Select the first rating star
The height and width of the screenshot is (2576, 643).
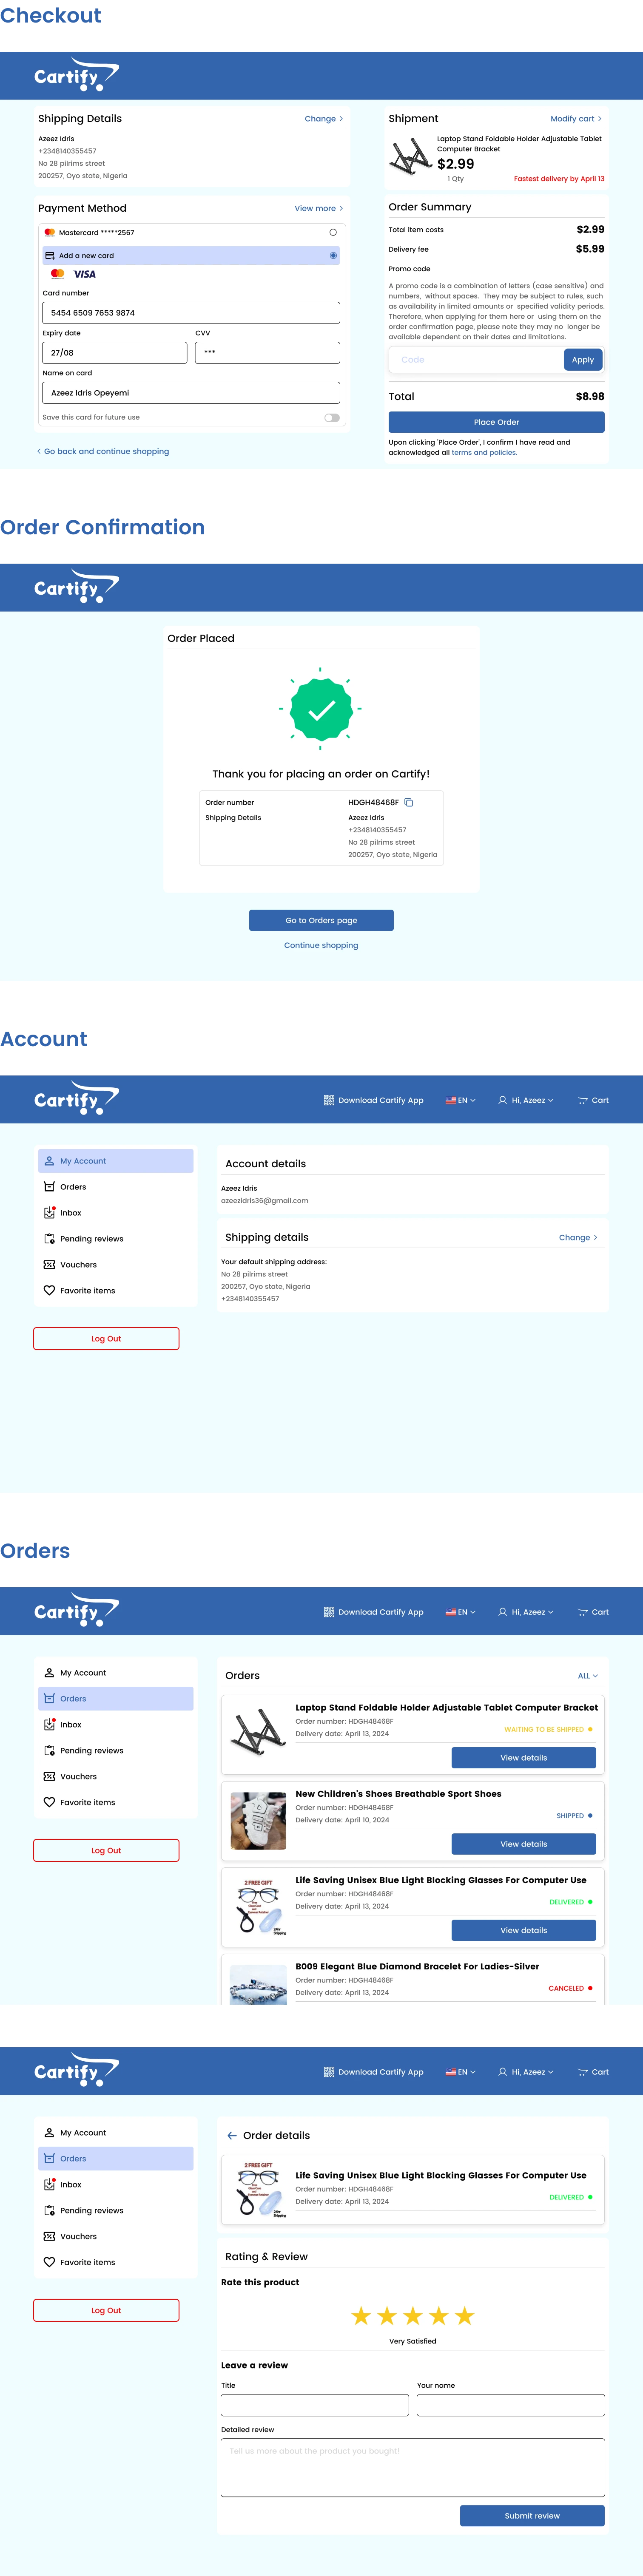tap(361, 2315)
